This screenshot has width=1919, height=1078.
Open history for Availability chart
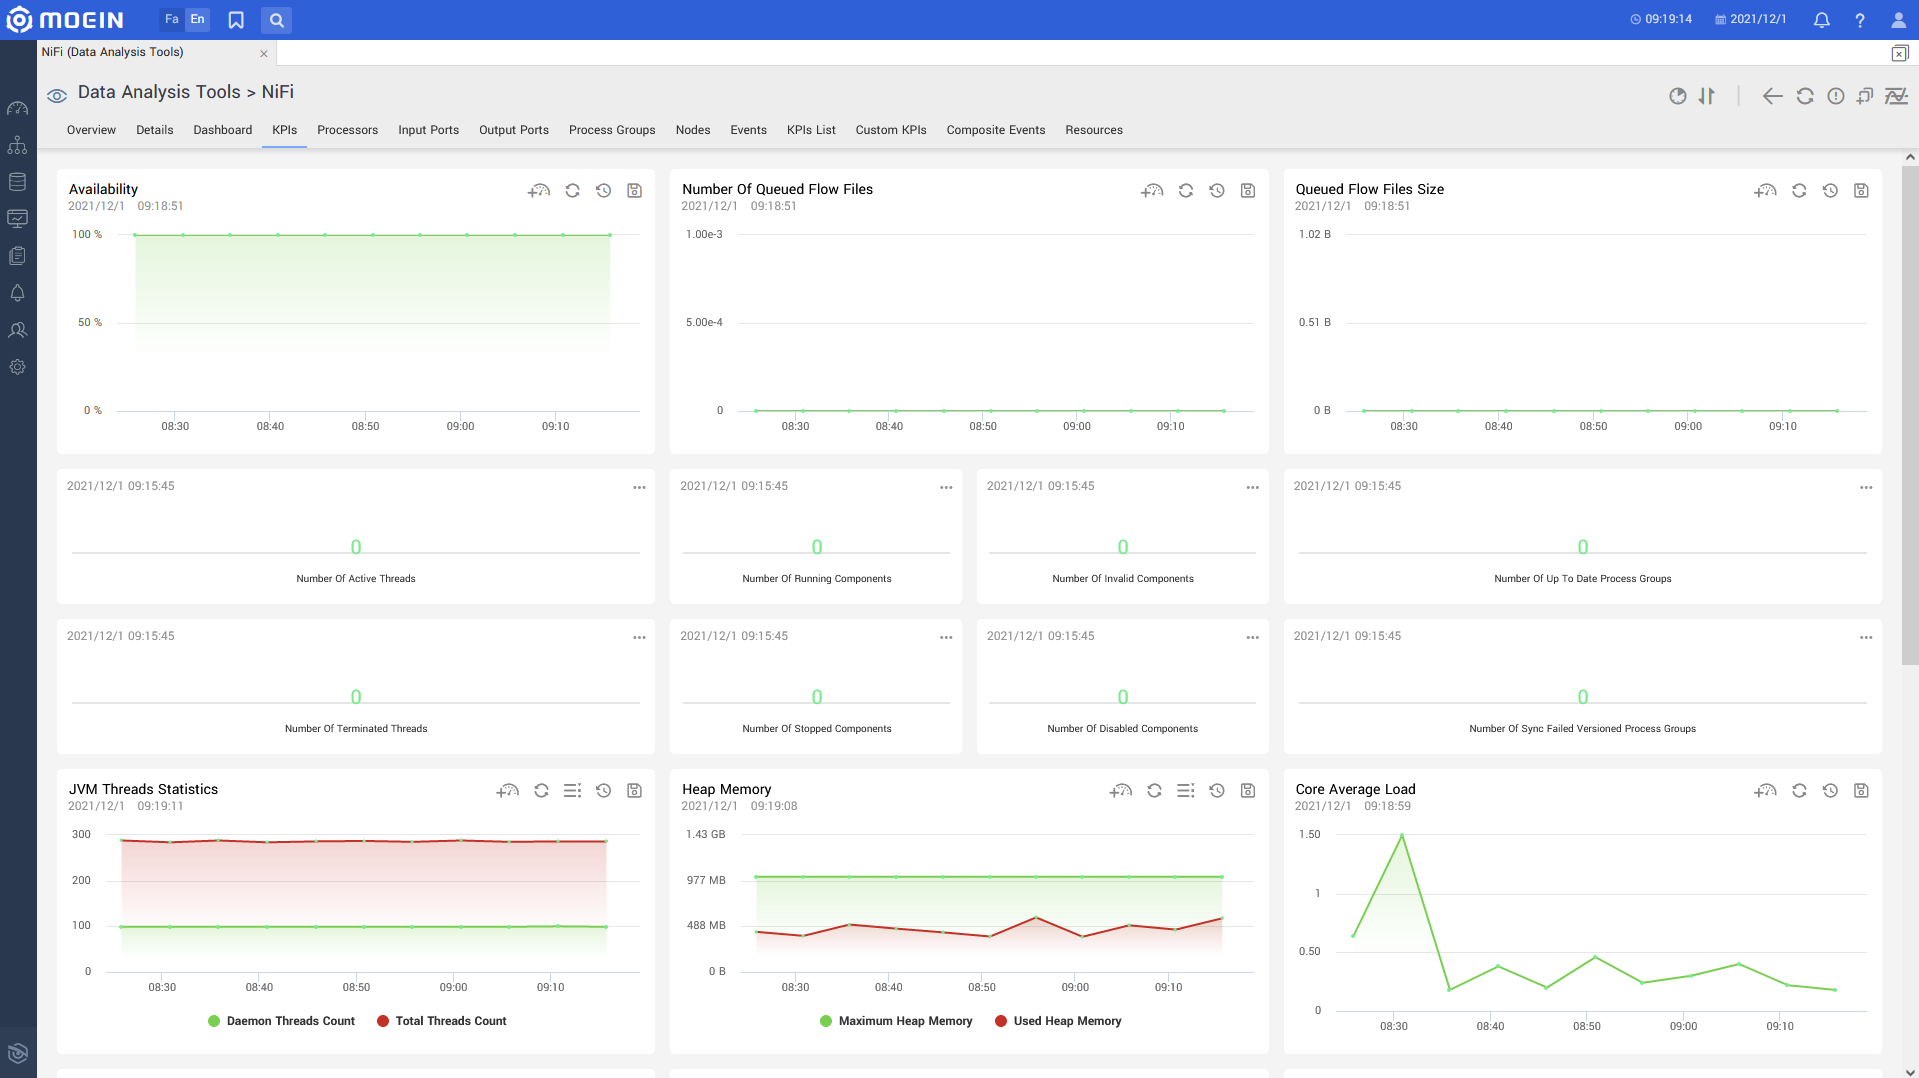(x=603, y=190)
